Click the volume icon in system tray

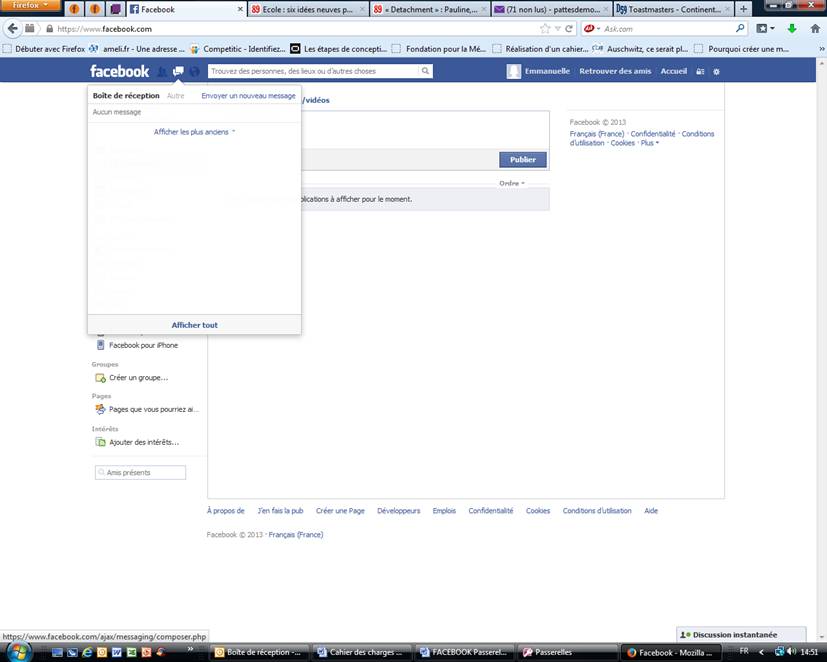(x=791, y=651)
